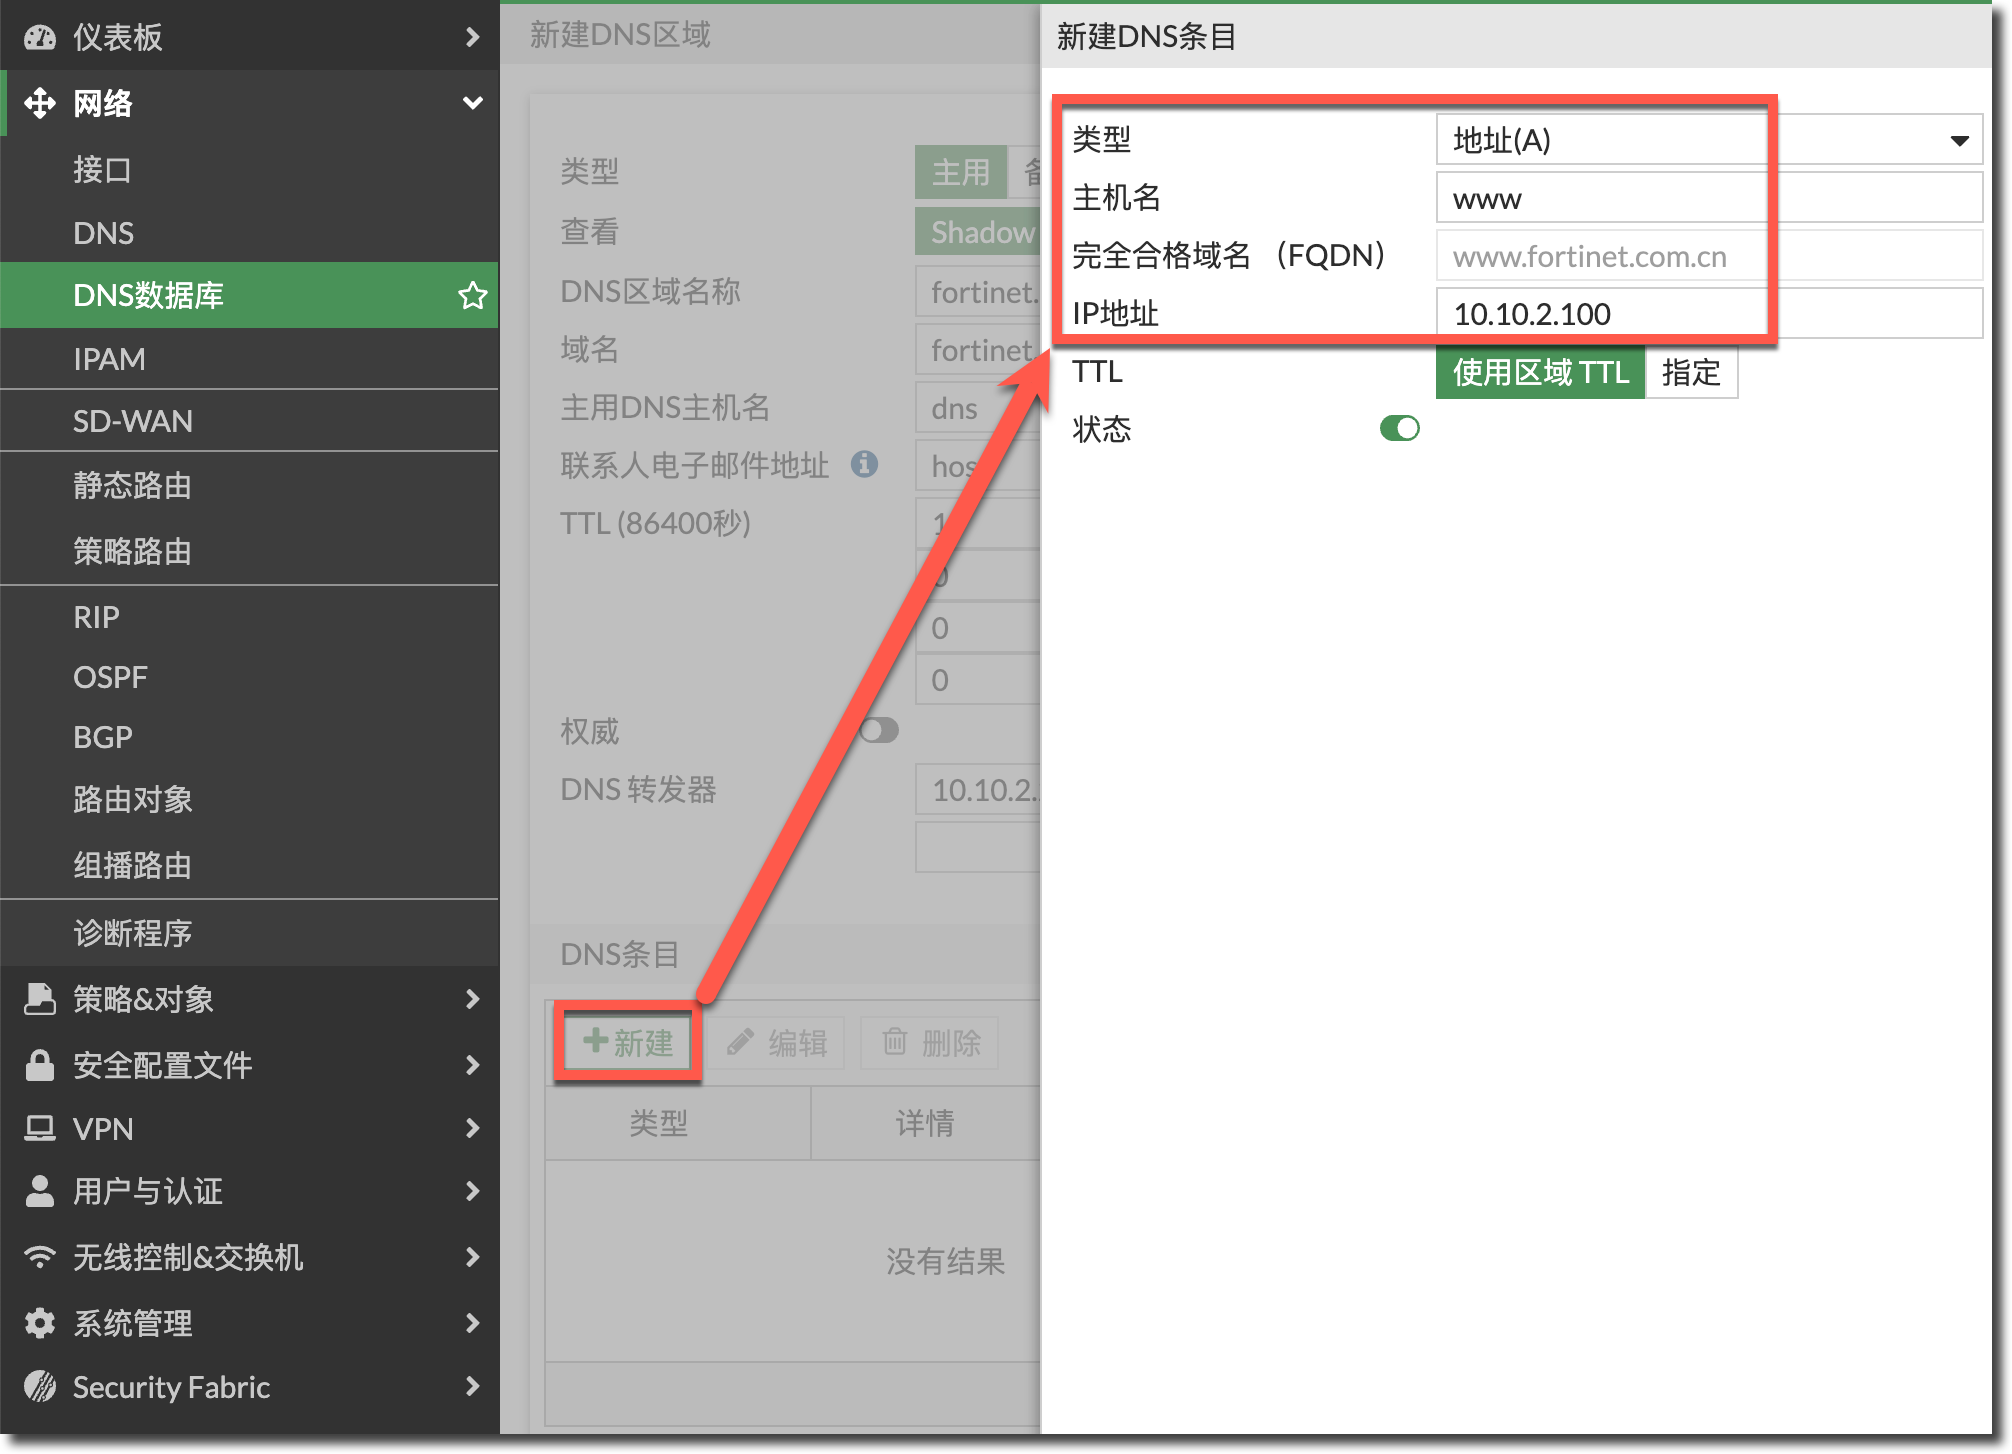Click the info icon beside 联系人电子邮件地址
Viewport: 2012px width, 1454px height.
[x=864, y=464]
